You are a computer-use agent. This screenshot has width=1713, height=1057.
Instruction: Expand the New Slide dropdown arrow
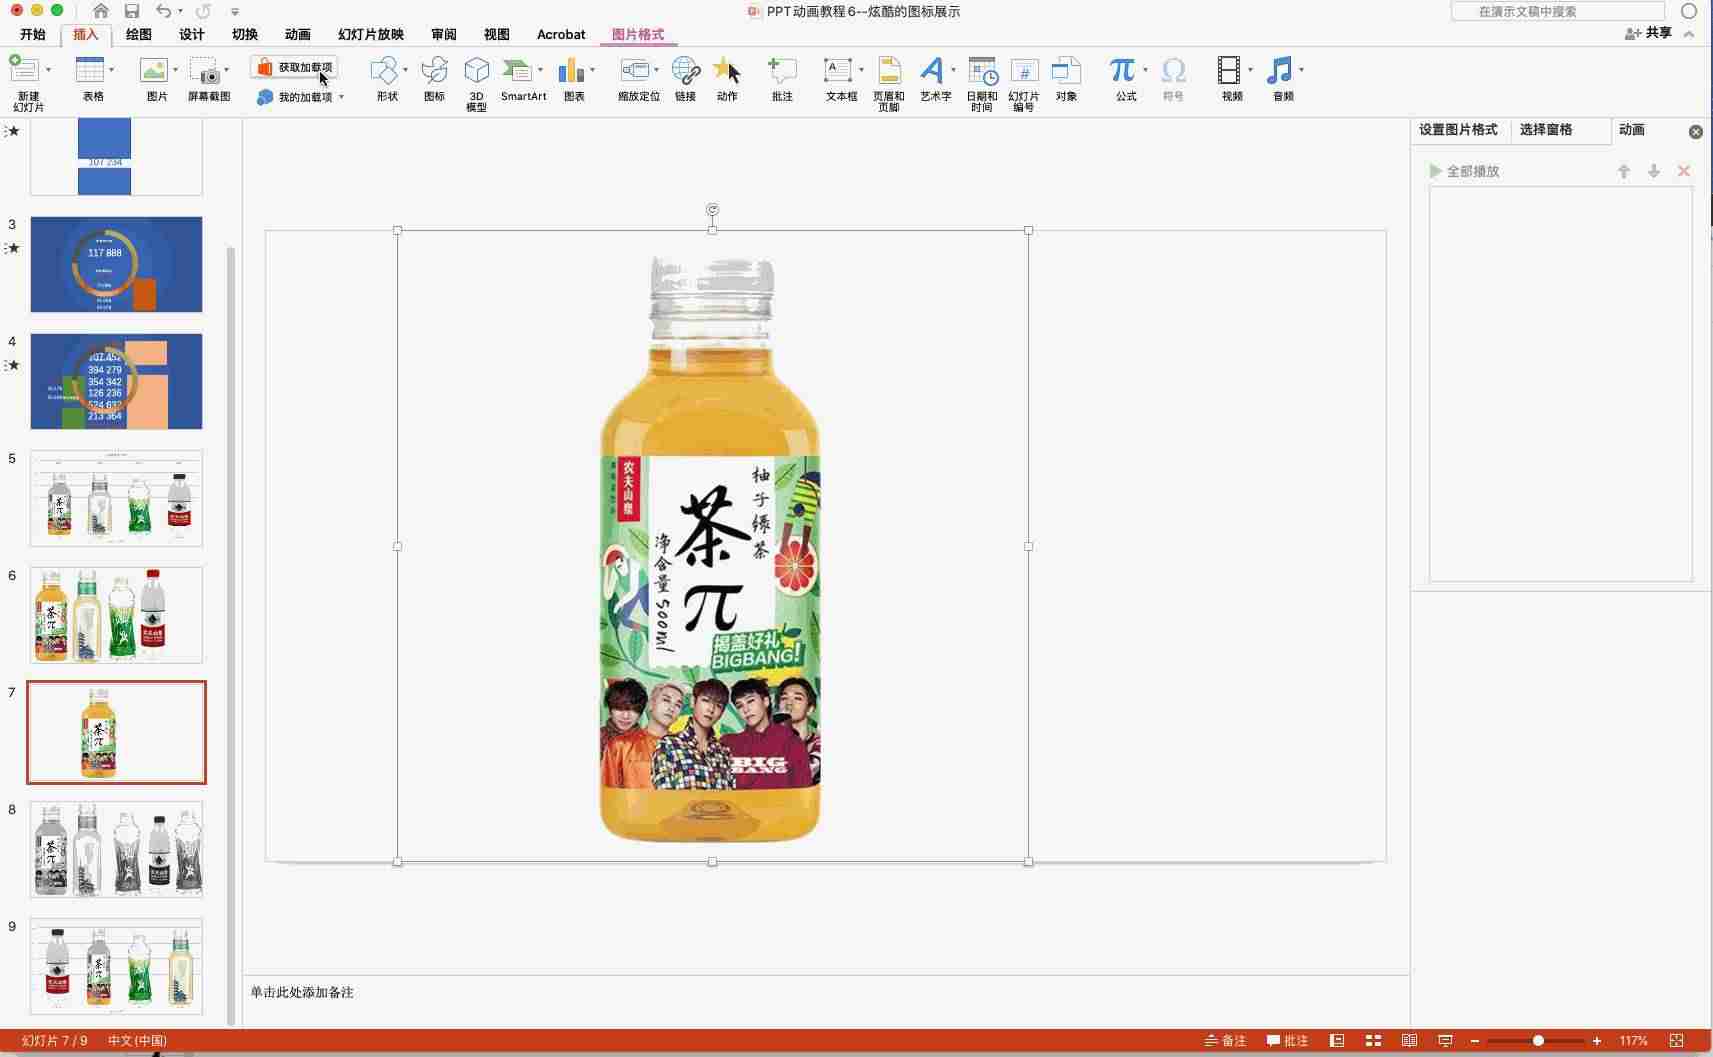click(48, 70)
